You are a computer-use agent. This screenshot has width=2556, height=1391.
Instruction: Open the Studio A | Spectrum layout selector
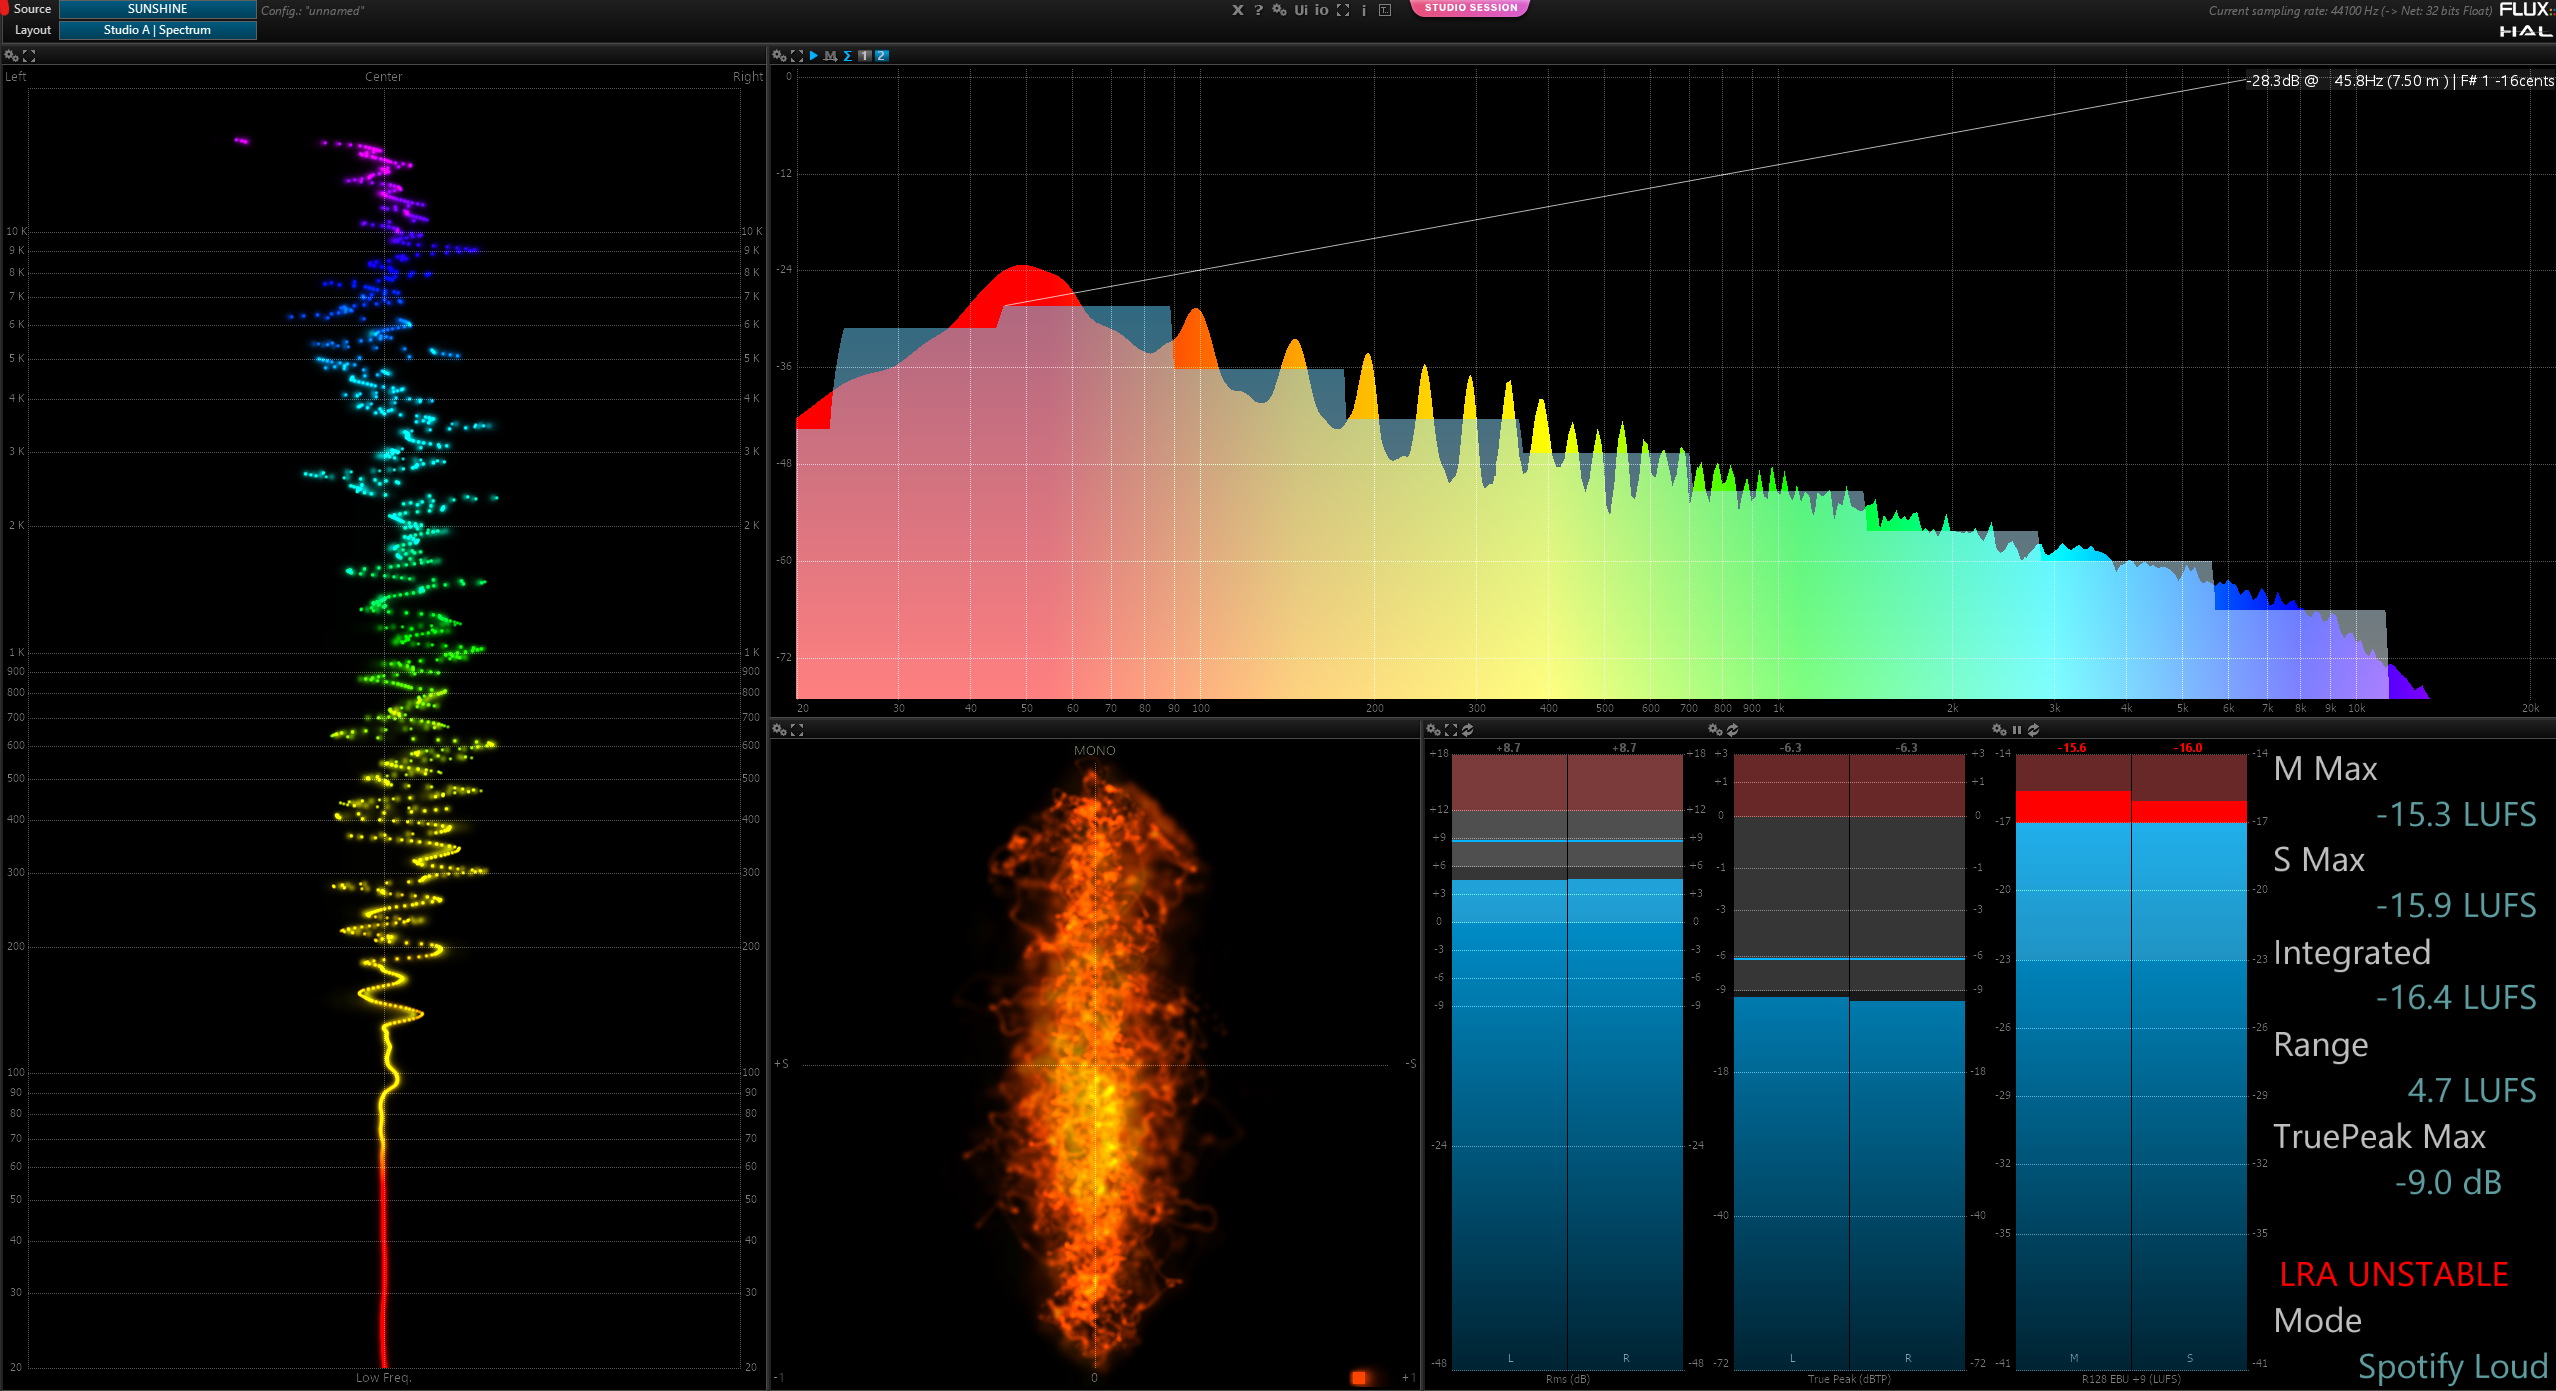pos(157,30)
